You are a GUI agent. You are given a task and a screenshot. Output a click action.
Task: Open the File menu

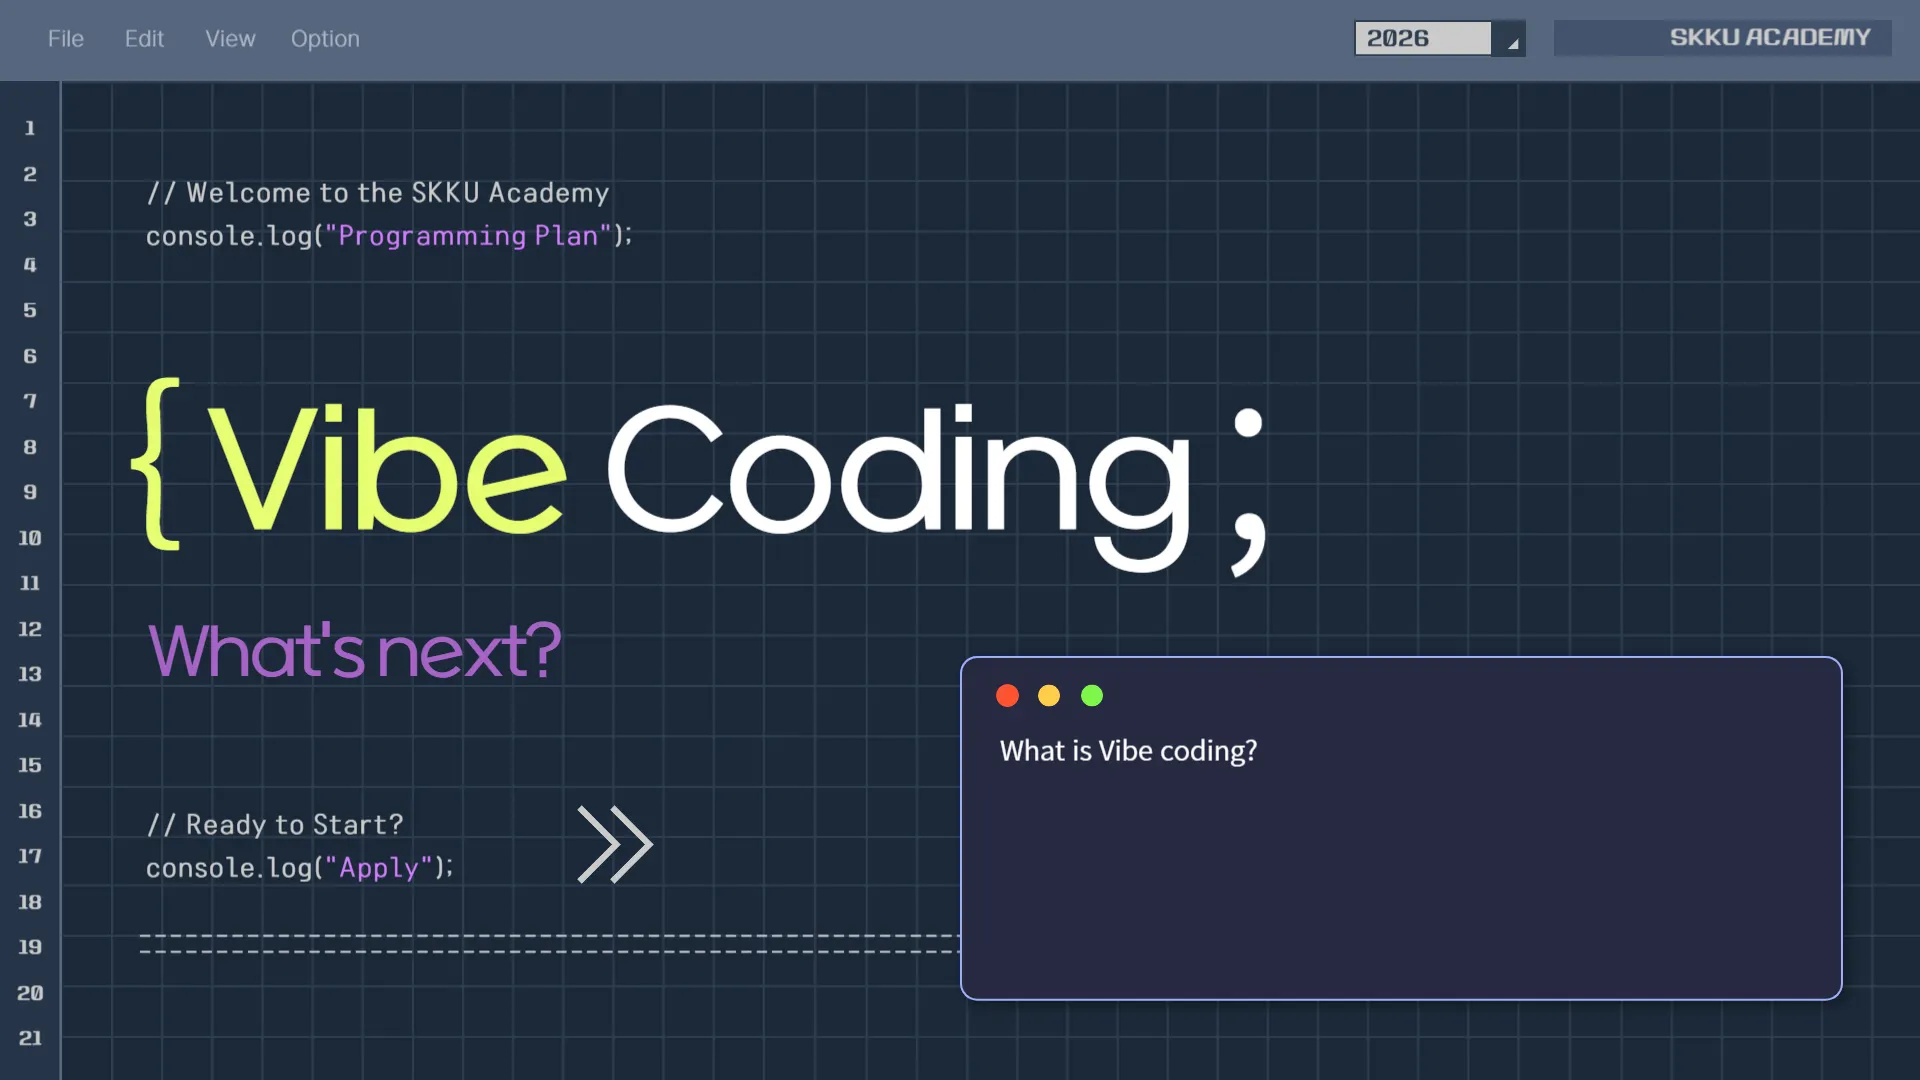pos(66,39)
